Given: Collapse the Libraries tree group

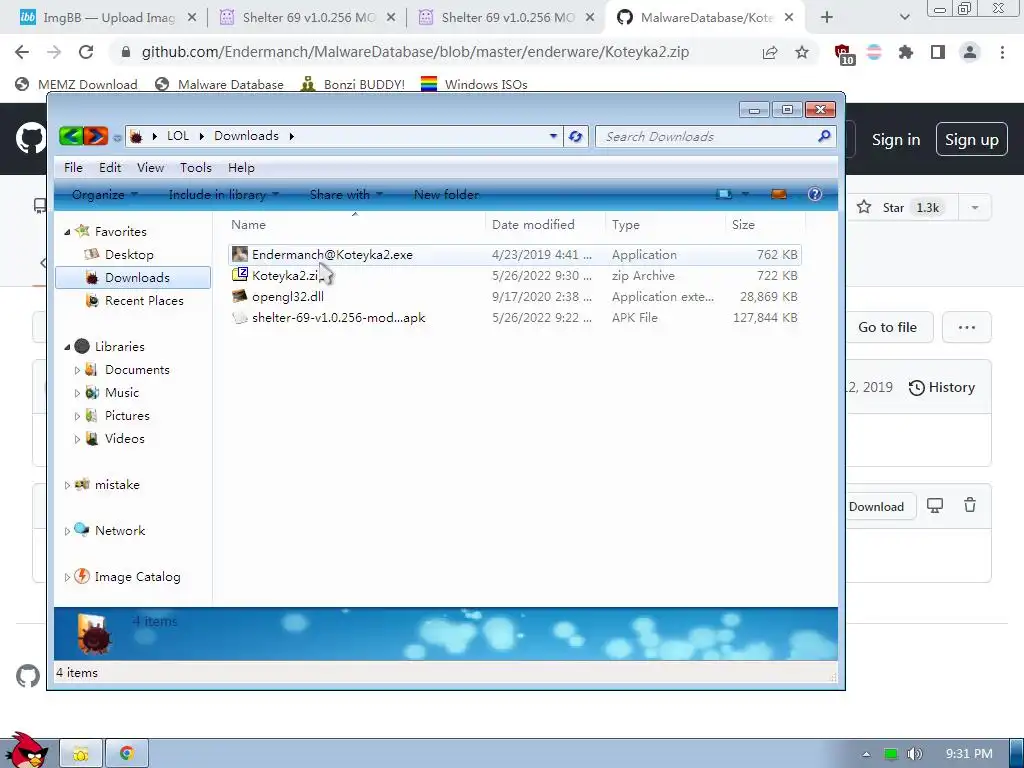Looking at the screenshot, I should click(x=67, y=347).
